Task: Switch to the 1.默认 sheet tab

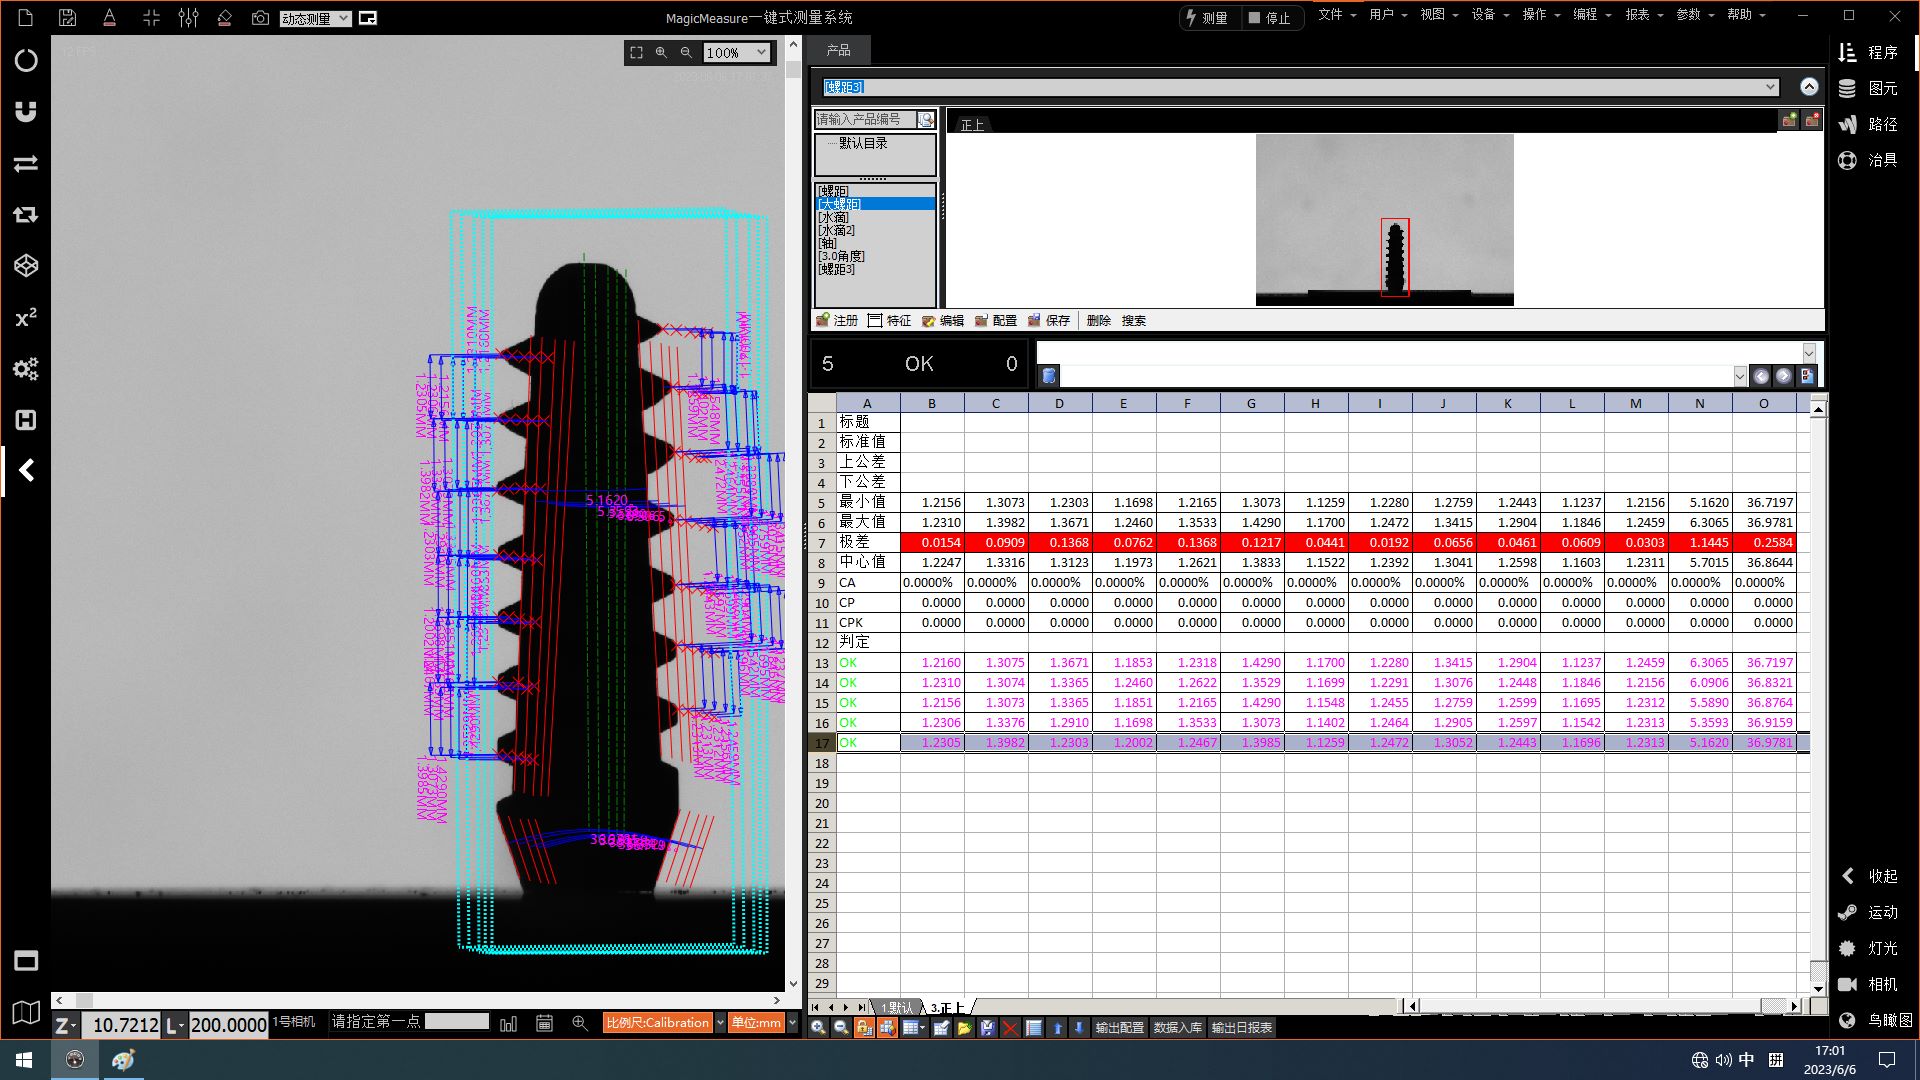Action: pos(895,1007)
